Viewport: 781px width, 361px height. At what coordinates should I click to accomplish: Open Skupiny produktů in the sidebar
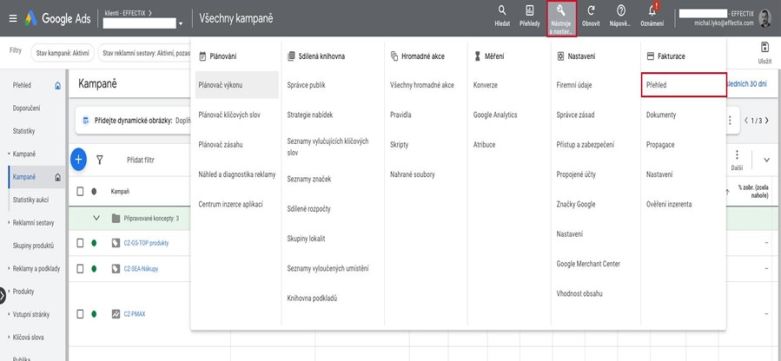pos(33,245)
